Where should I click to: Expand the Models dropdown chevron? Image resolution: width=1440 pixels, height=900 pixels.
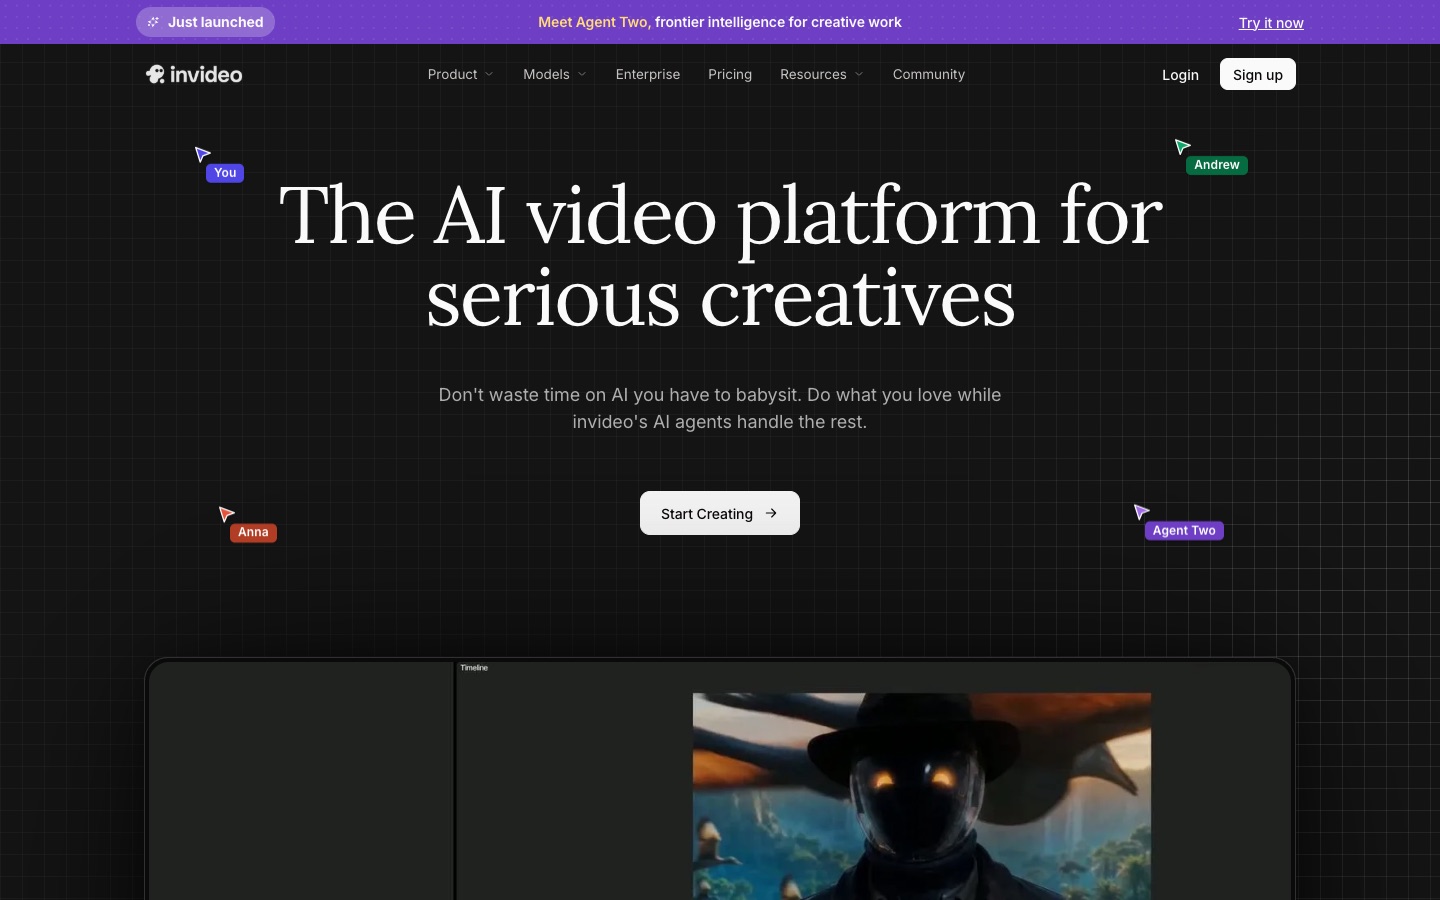(x=582, y=74)
